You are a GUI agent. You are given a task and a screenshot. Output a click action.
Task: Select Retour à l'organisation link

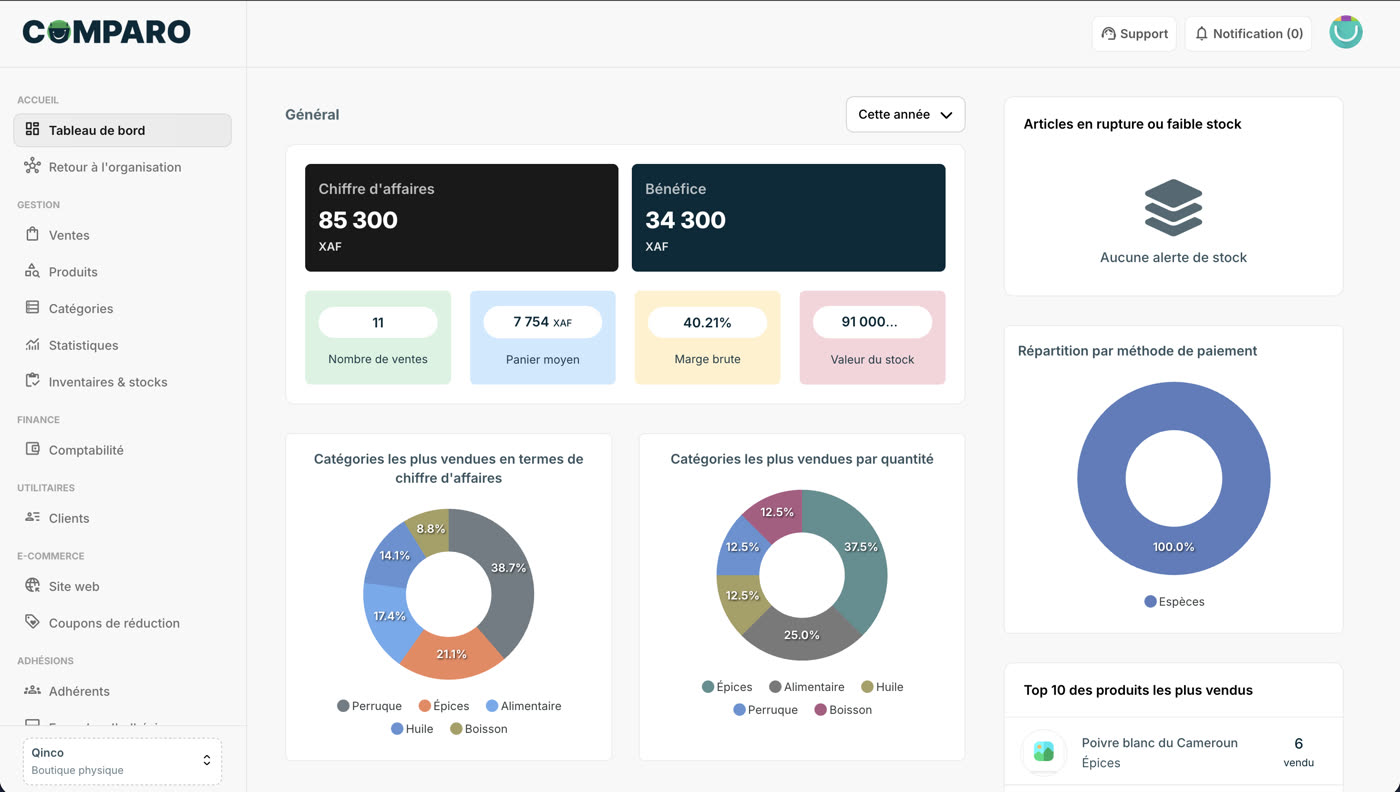(x=115, y=167)
